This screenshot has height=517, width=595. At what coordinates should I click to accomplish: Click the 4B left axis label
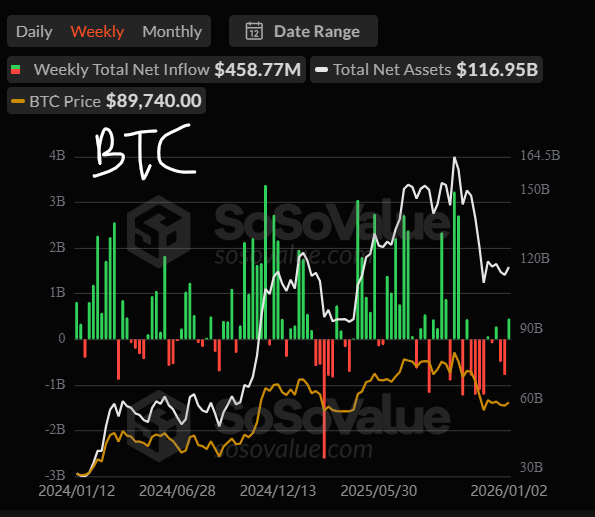pyautogui.click(x=57, y=156)
